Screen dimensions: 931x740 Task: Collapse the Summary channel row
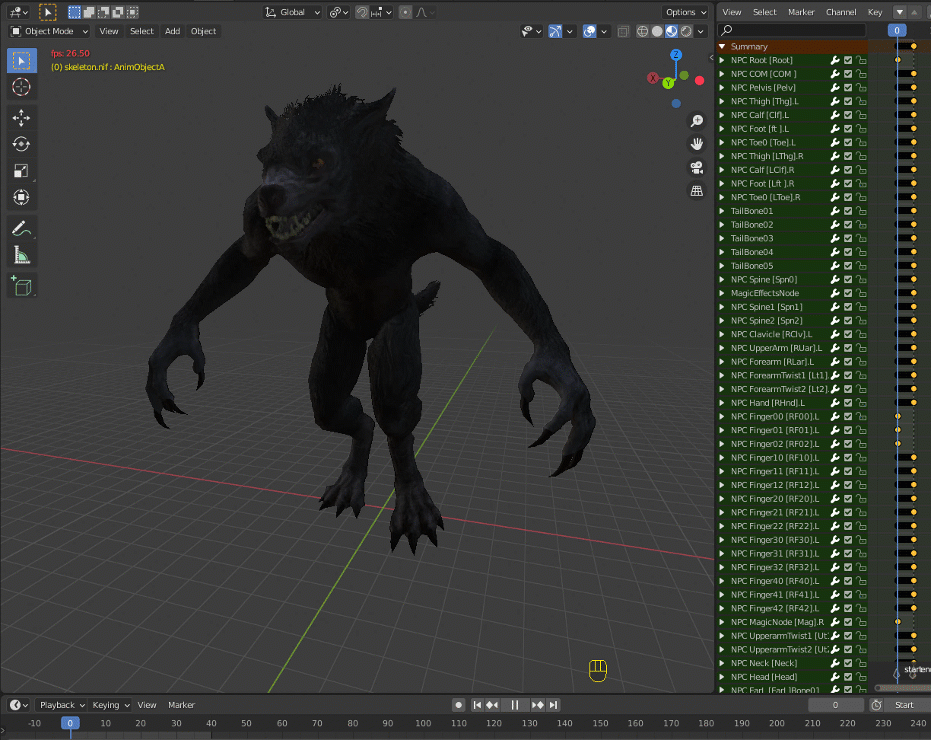pyautogui.click(x=722, y=46)
